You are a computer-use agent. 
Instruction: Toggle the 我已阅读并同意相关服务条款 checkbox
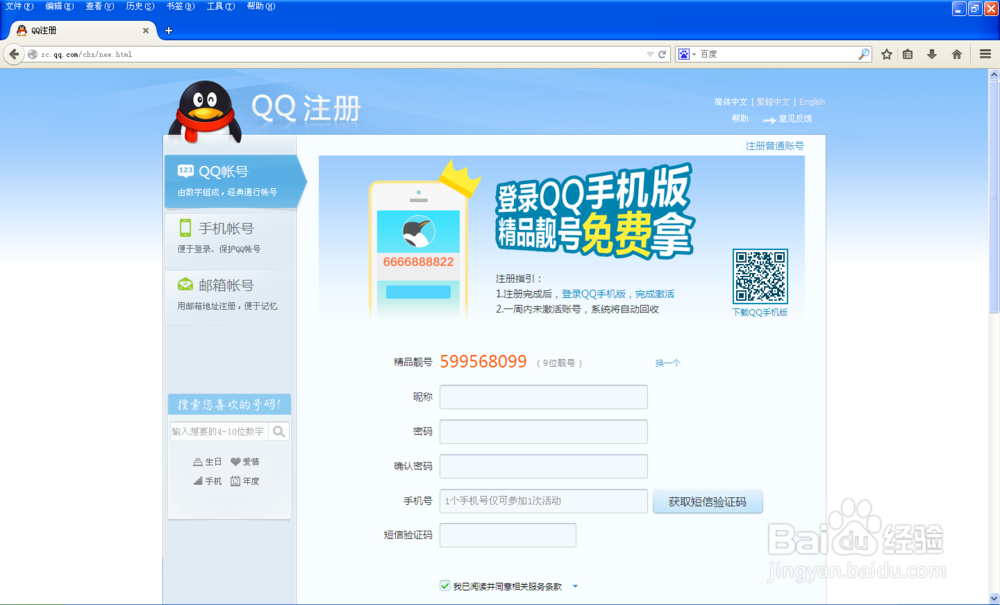[x=445, y=586]
